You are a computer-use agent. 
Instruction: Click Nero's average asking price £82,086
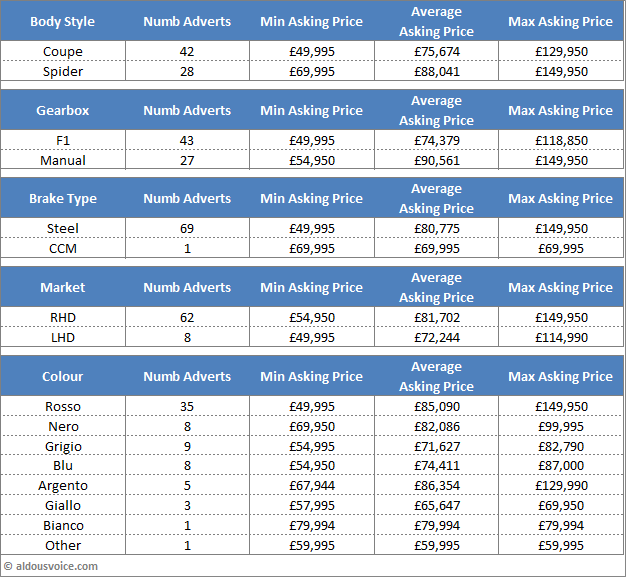tap(436, 426)
